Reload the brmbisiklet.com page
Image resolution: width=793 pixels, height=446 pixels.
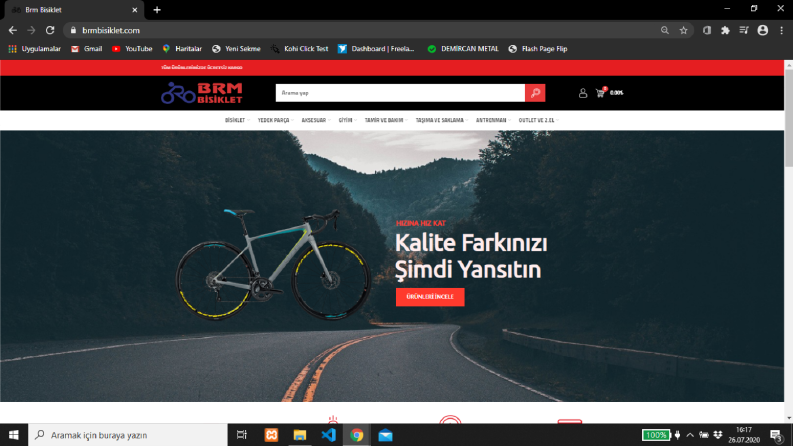(x=50, y=30)
